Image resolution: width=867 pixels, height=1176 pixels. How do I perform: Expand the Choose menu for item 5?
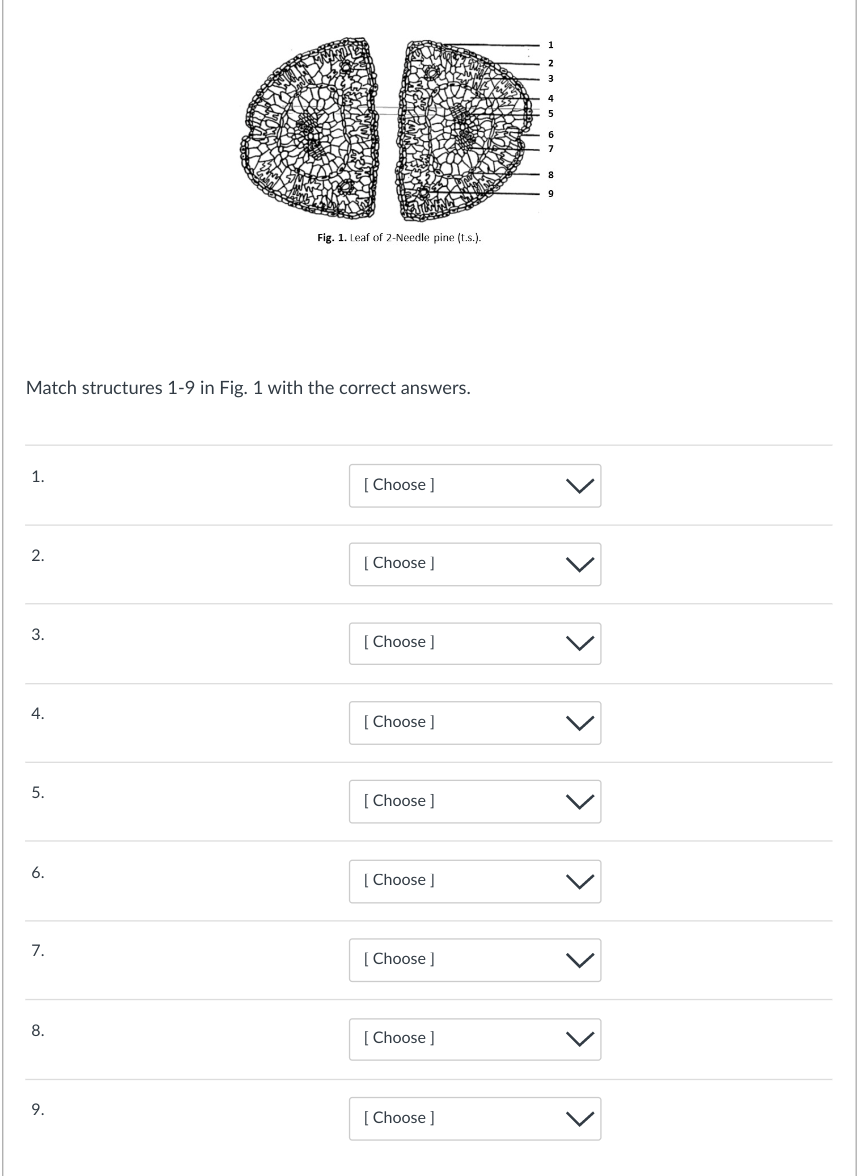pos(475,801)
